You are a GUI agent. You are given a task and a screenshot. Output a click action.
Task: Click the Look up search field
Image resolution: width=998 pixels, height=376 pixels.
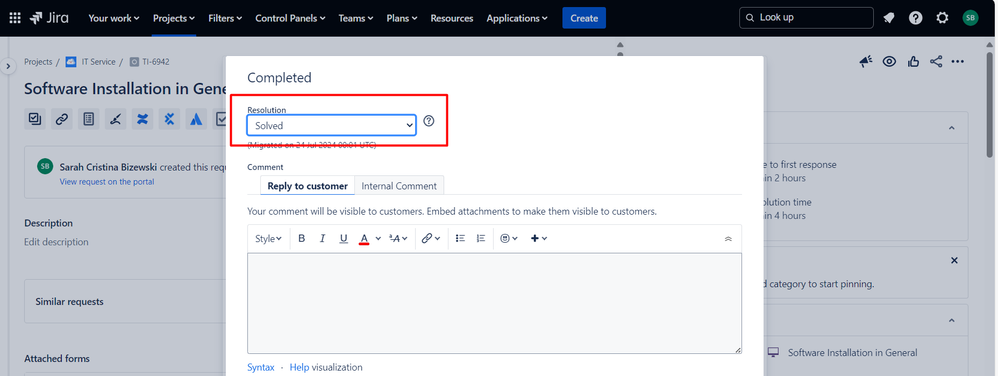point(806,18)
